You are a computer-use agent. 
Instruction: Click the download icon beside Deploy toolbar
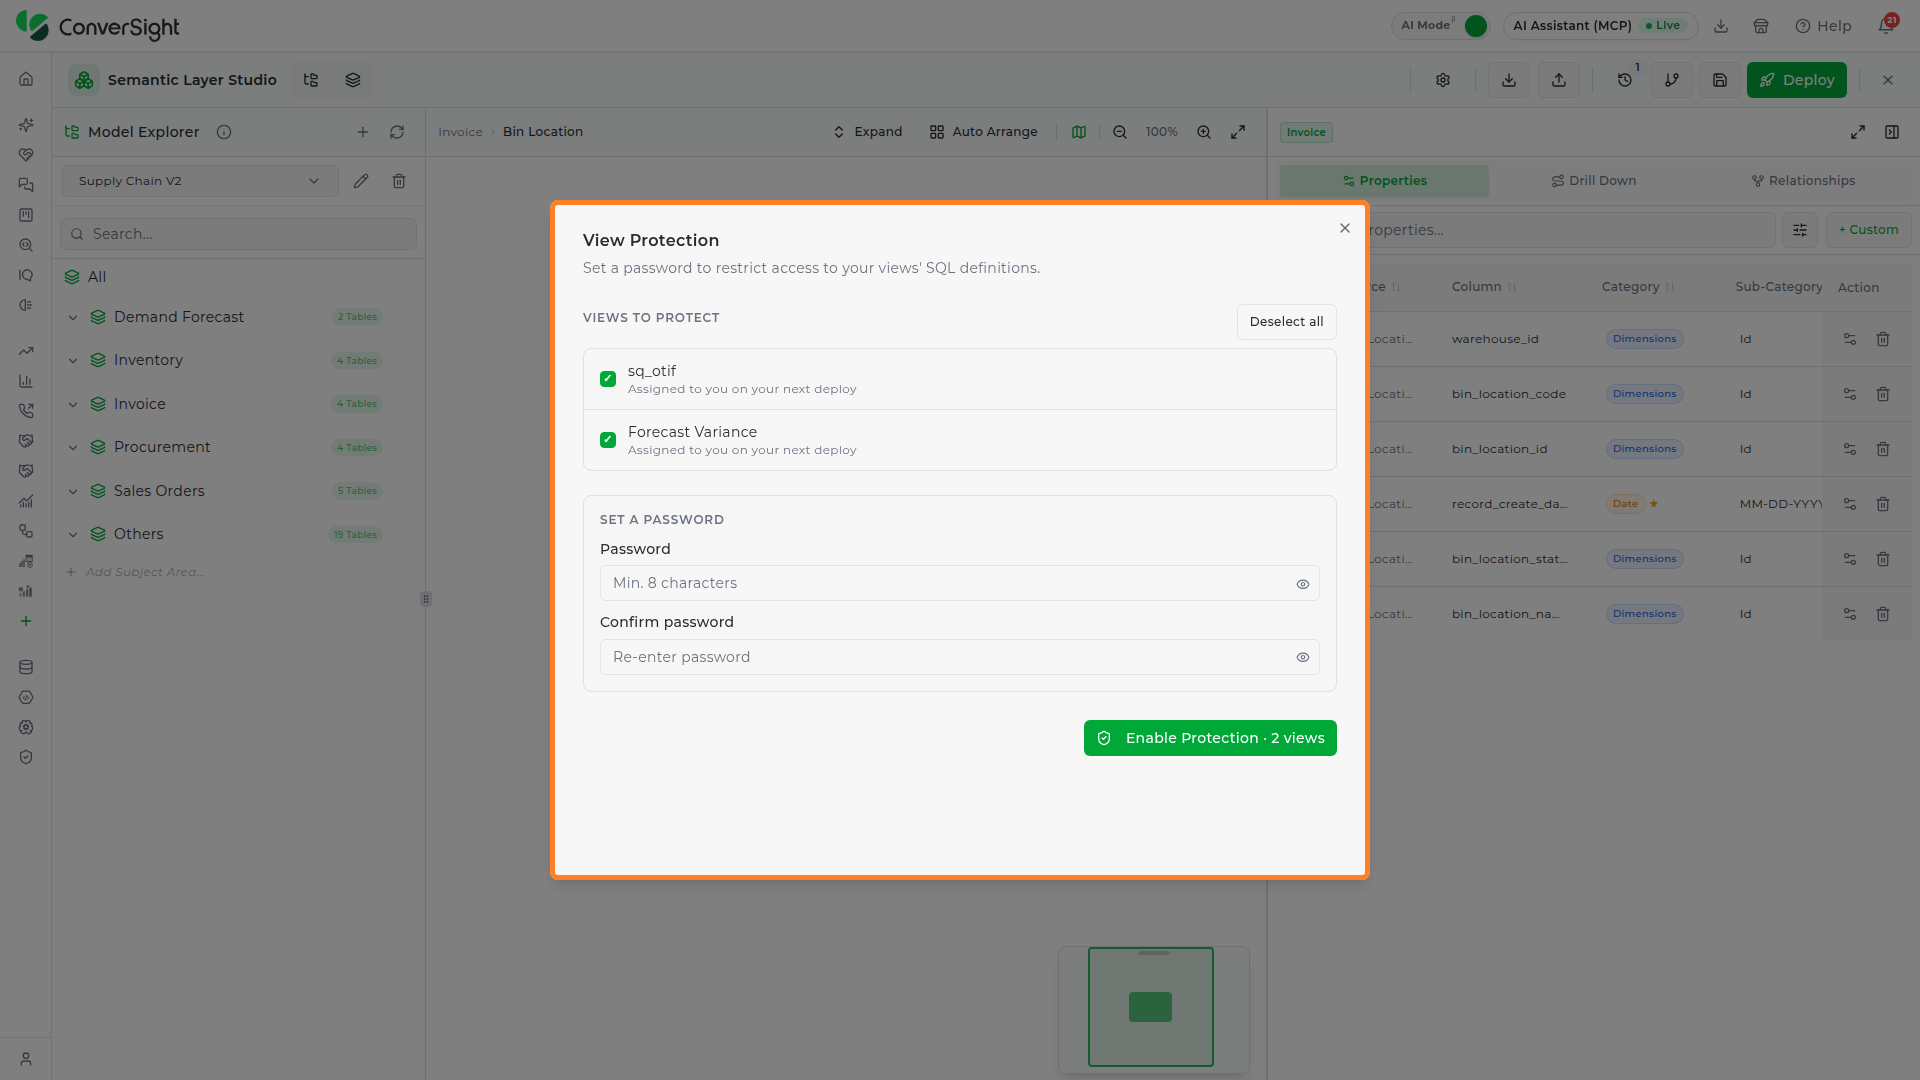click(1508, 80)
